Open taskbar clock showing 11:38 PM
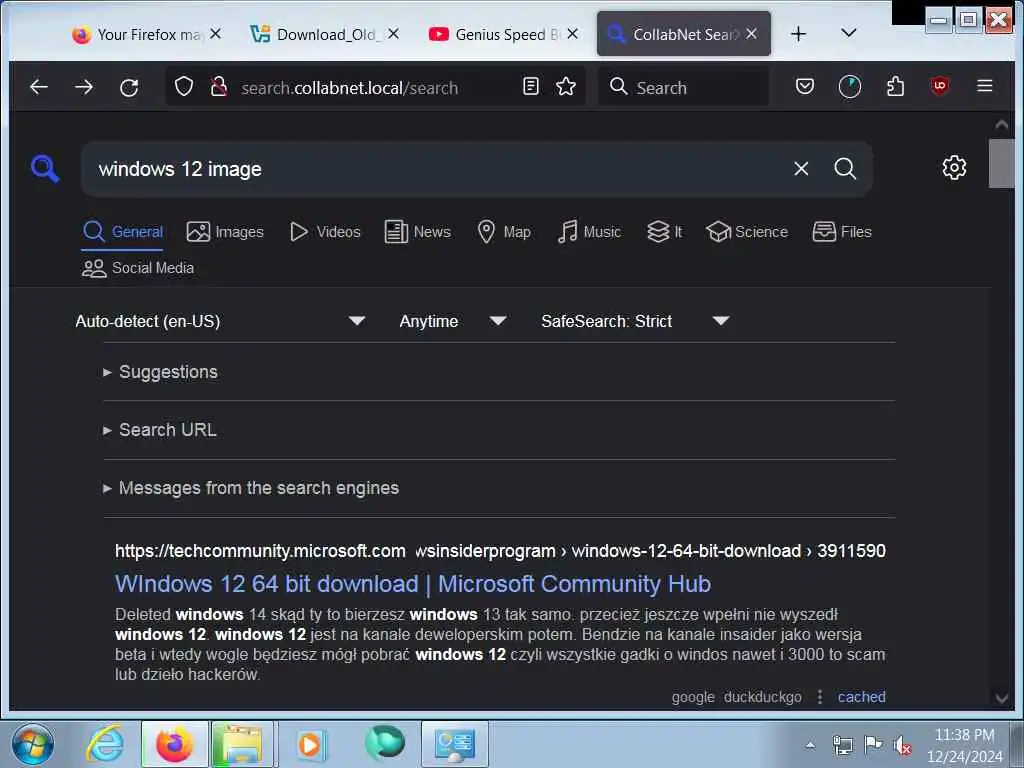Viewport: 1024px width, 768px height. [965, 746]
